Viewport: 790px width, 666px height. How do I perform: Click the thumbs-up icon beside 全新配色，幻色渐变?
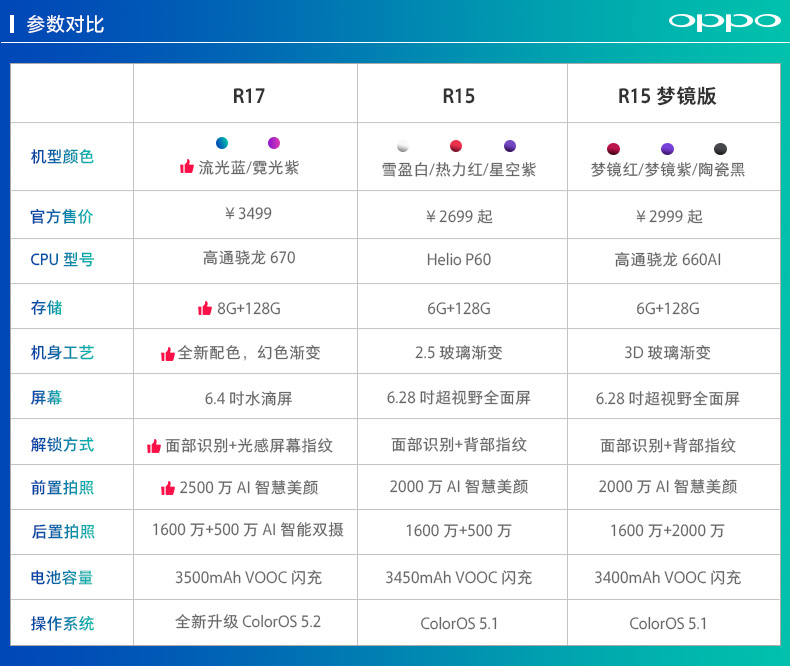[x=168, y=354]
